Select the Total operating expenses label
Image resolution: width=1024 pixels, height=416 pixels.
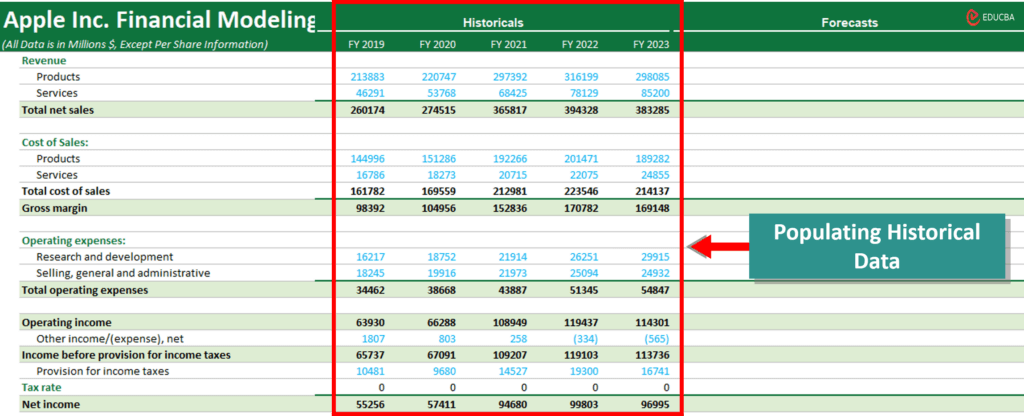85,290
